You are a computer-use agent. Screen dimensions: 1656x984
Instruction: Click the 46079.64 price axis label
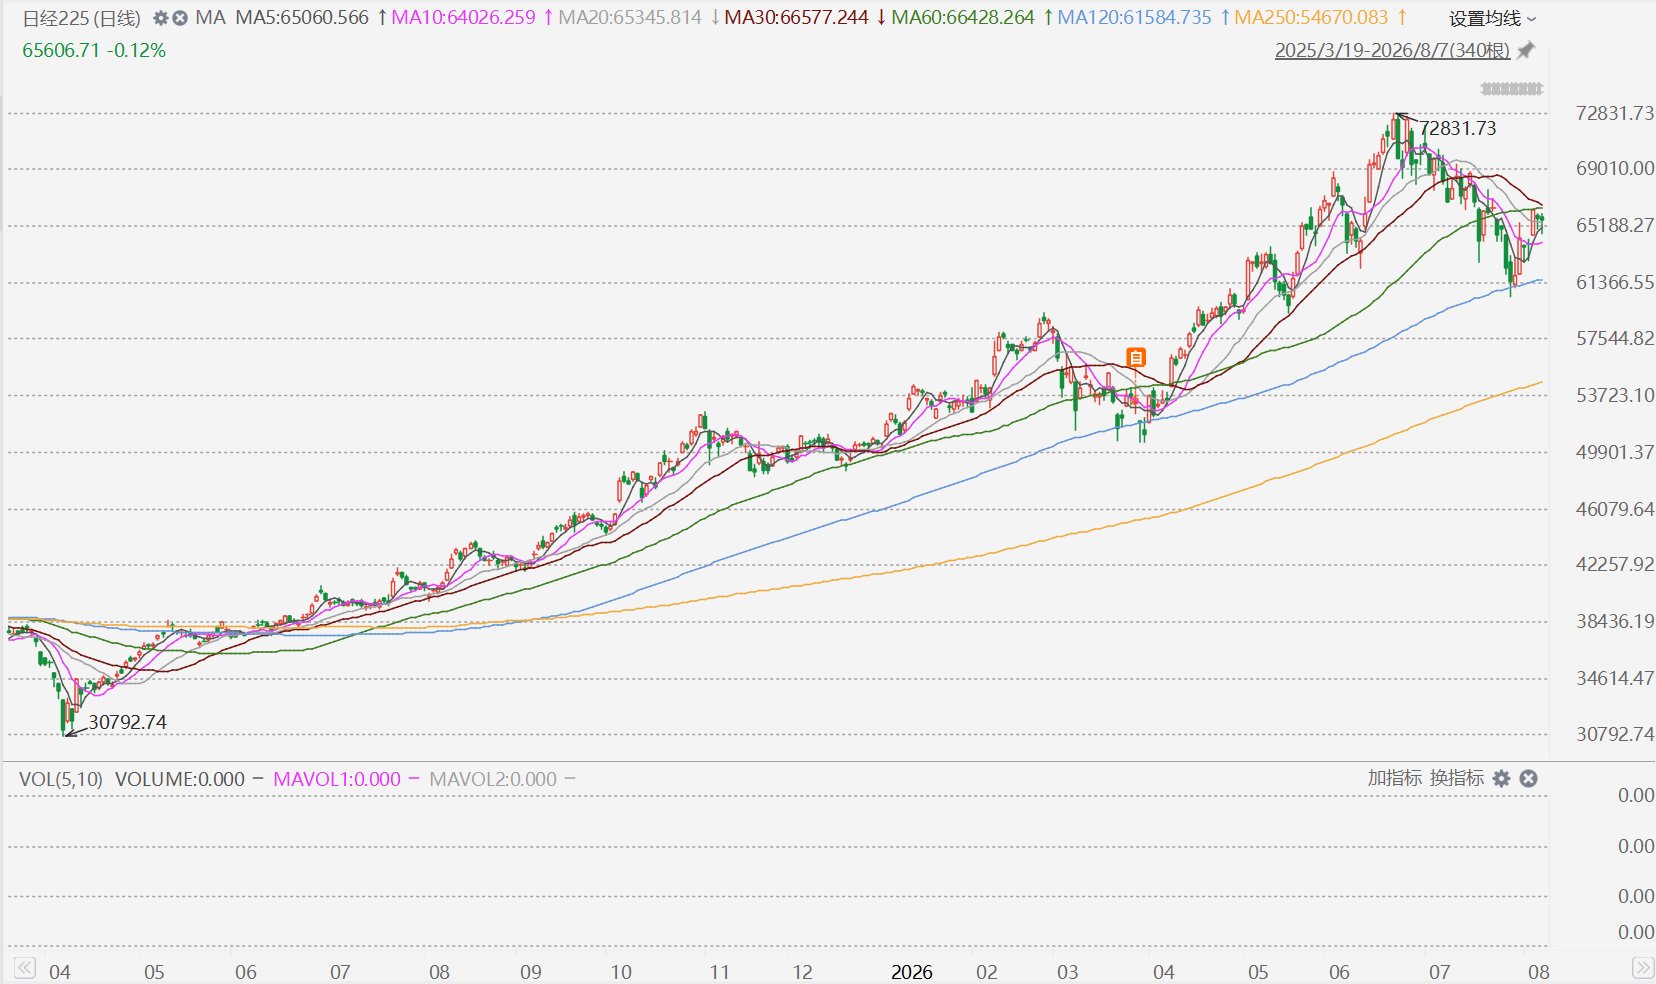click(x=1615, y=509)
